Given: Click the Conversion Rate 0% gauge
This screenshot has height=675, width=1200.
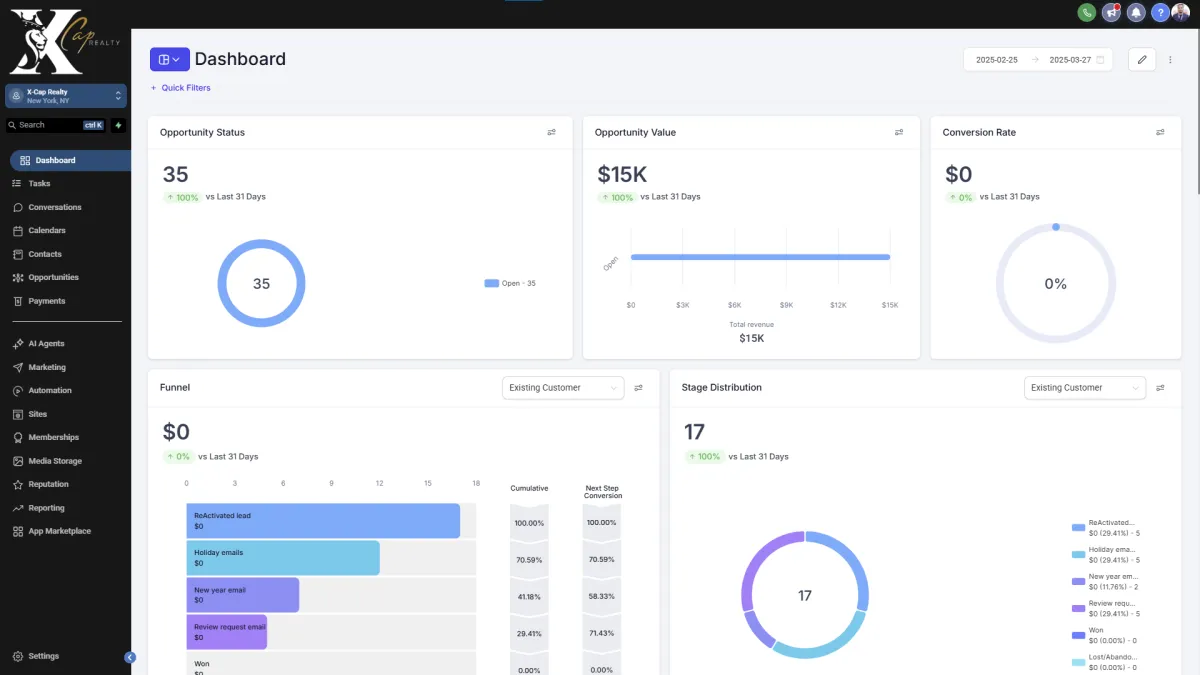Looking at the screenshot, I should tap(1056, 283).
